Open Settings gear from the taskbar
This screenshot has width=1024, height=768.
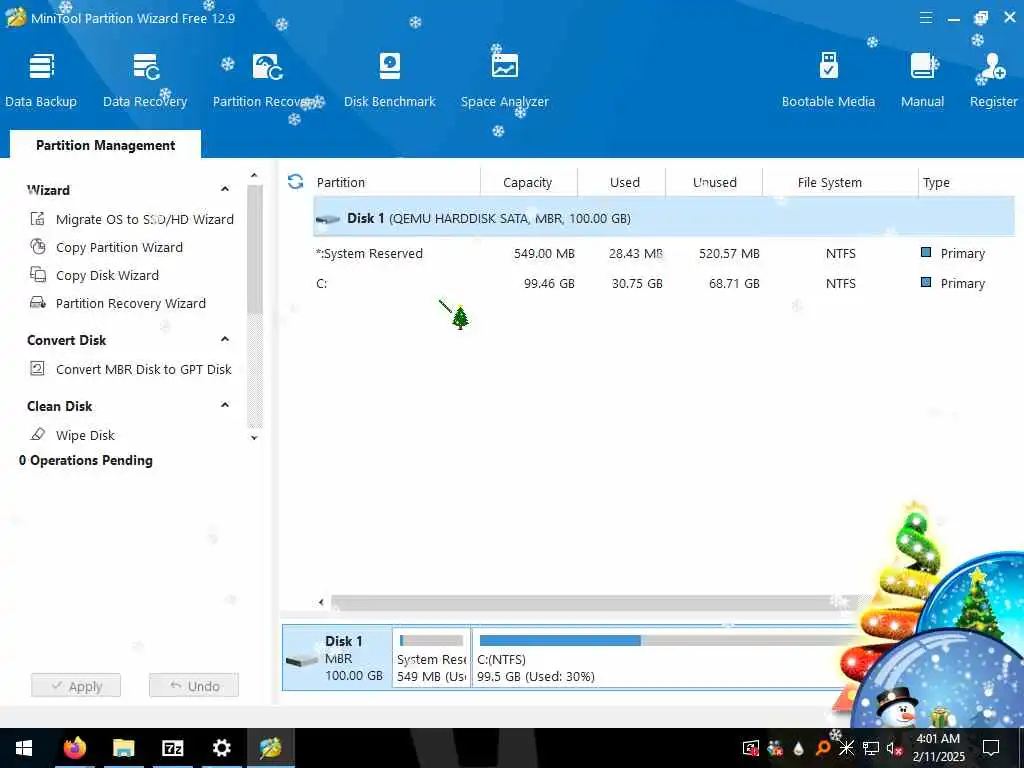[x=221, y=748]
